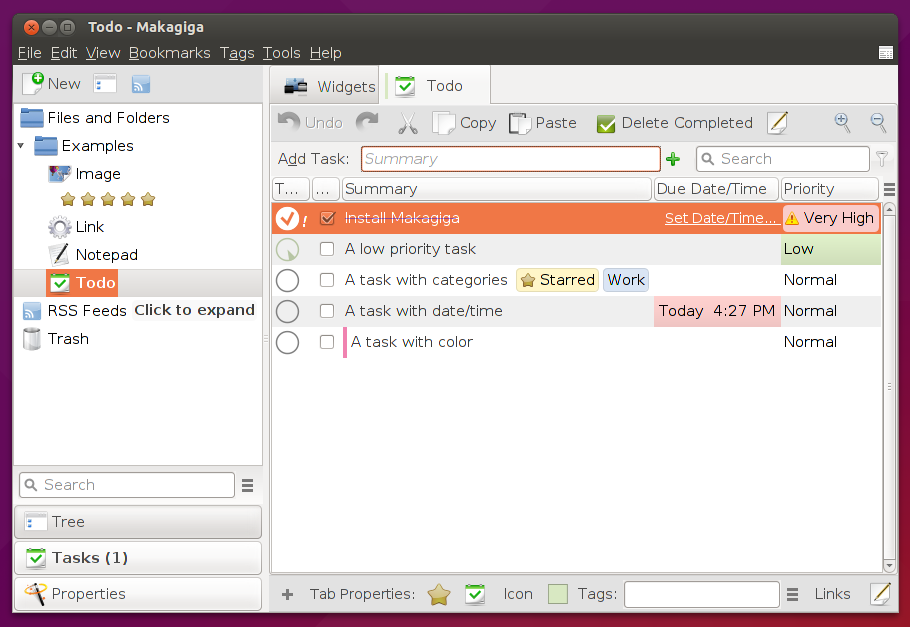
Task: Click the task list scrollbar down arrow
Action: [889, 565]
